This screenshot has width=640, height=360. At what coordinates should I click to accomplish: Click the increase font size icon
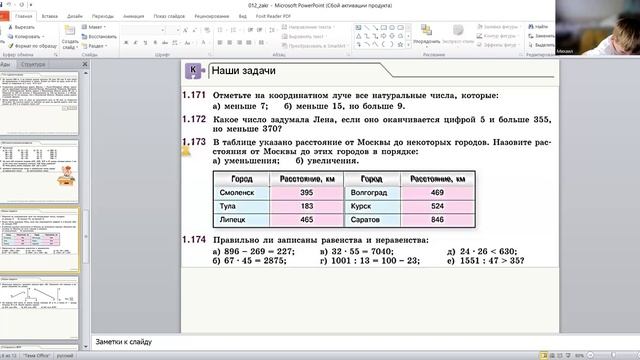(185, 30)
